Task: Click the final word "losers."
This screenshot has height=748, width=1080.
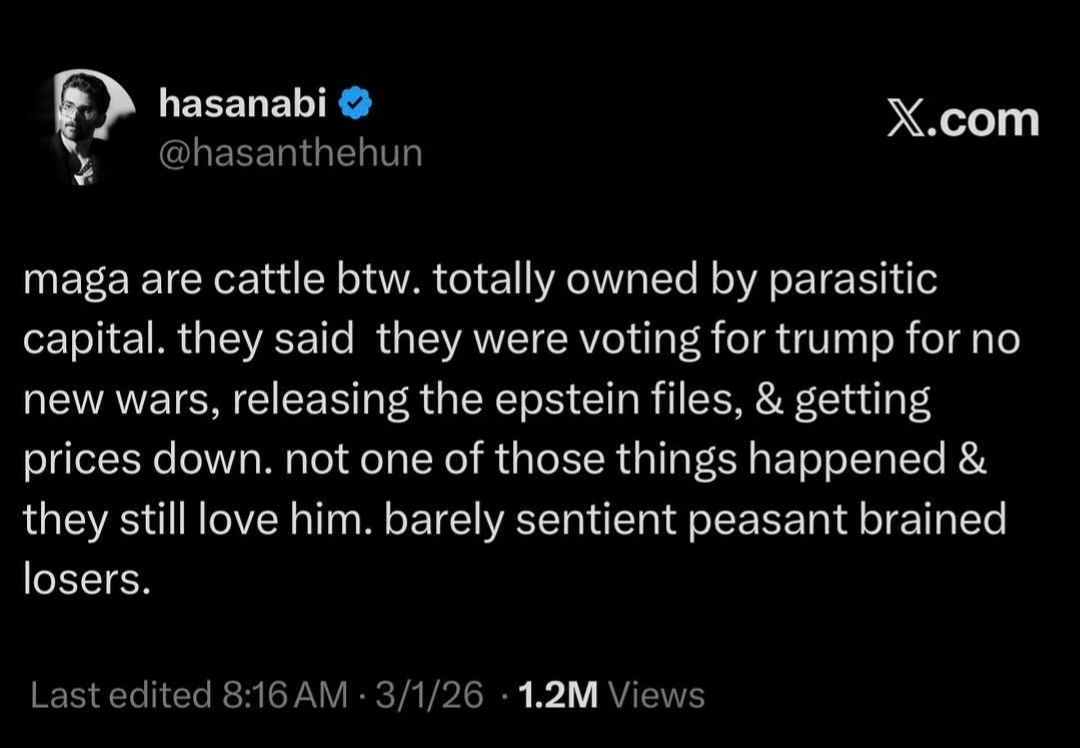Action: (x=86, y=582)
